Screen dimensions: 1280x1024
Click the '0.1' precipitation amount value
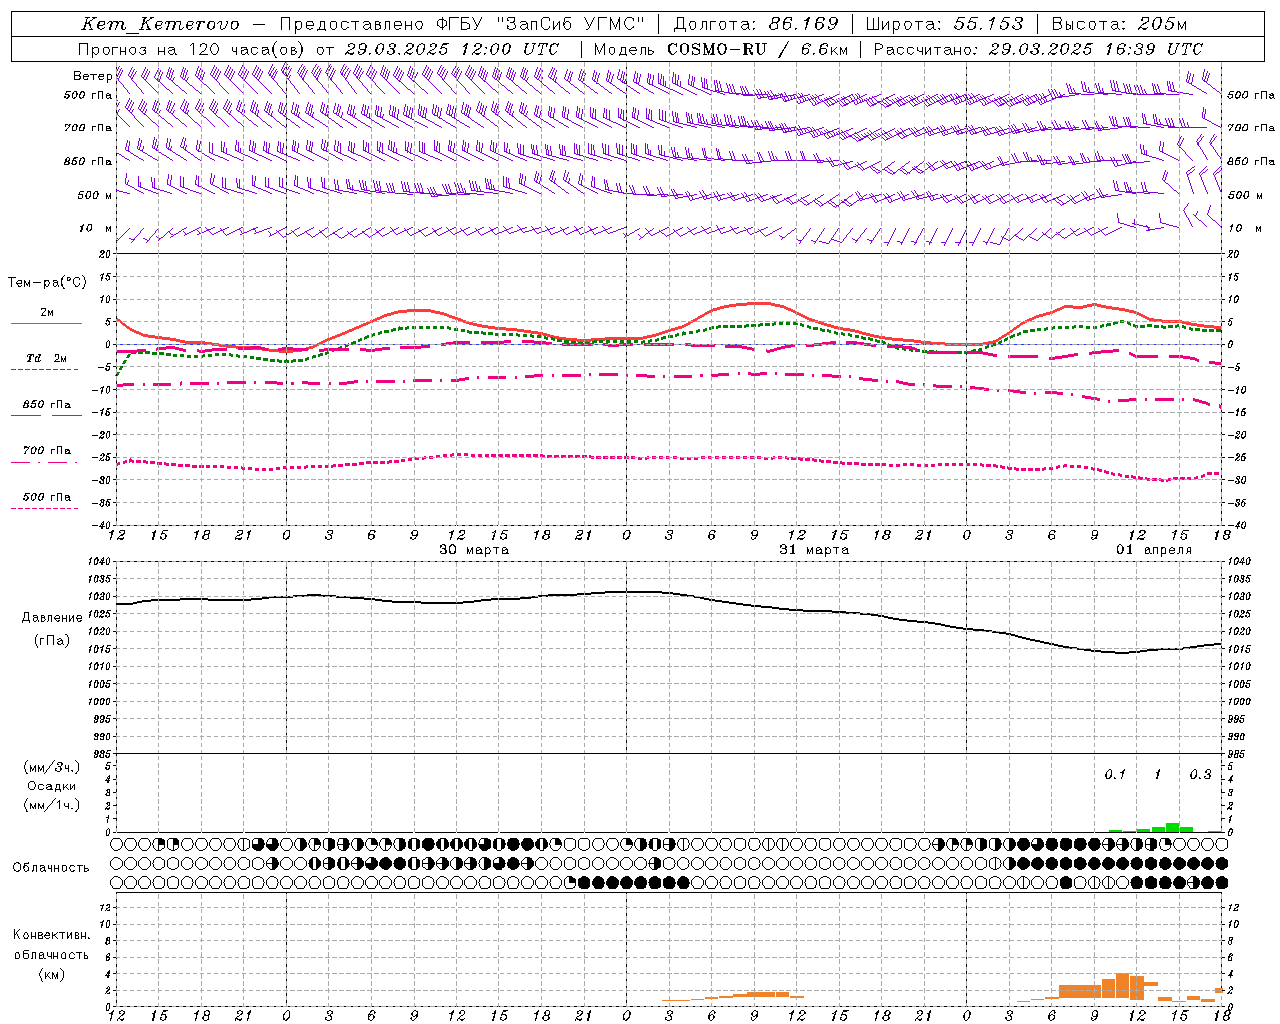click(x=1115, y=775)
